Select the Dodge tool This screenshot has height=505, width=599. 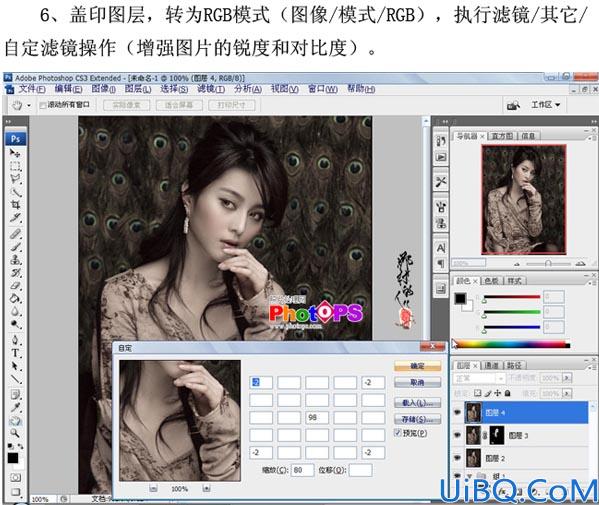15,324
